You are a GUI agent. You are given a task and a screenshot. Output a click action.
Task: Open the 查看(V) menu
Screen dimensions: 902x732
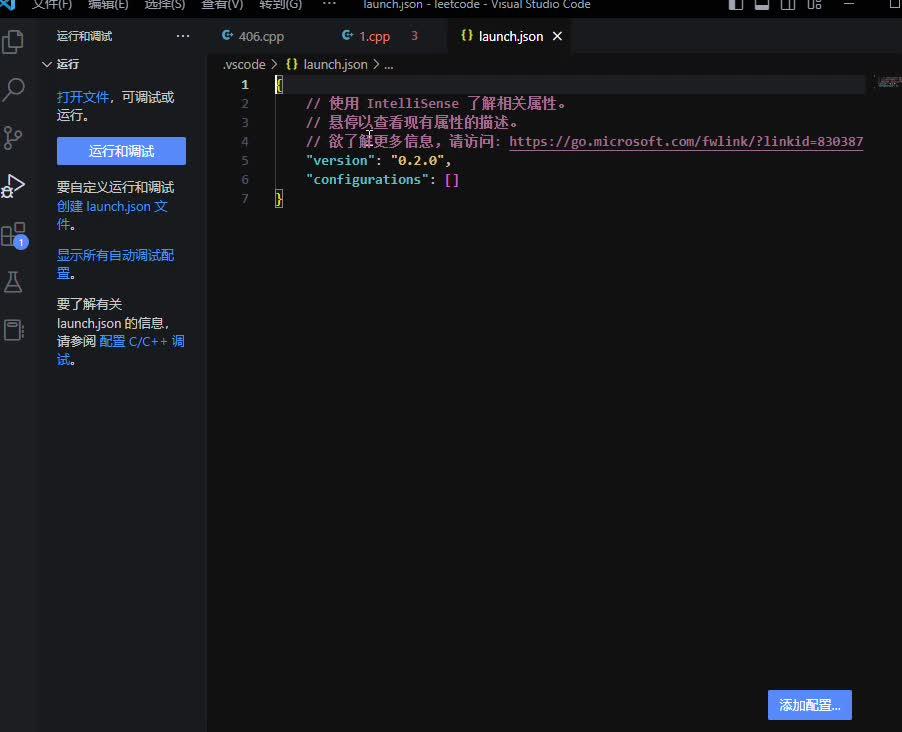click(x=222, y=5)
